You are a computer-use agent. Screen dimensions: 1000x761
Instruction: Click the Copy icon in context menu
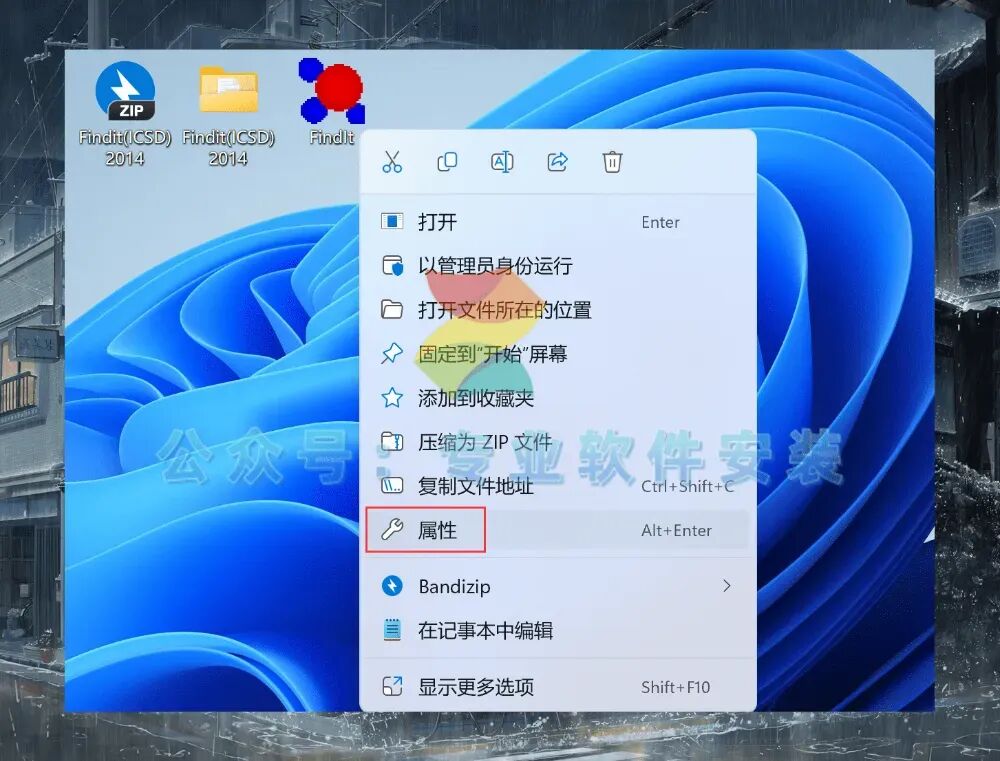click(x=447, y=162)
